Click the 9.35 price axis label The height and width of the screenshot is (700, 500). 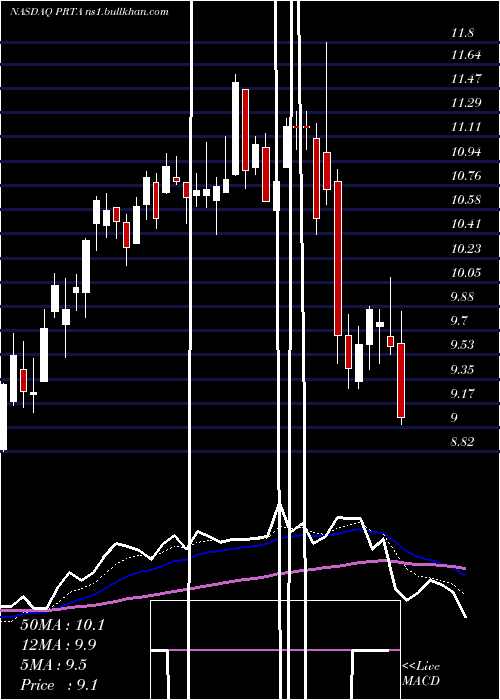[462, 370]
